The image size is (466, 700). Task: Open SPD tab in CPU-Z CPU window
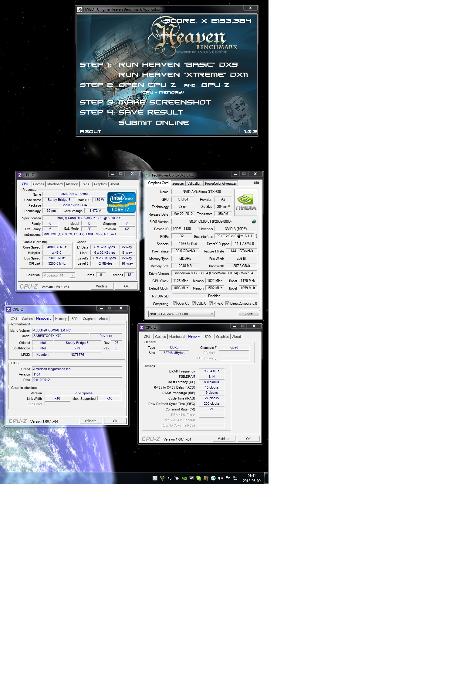86,184
